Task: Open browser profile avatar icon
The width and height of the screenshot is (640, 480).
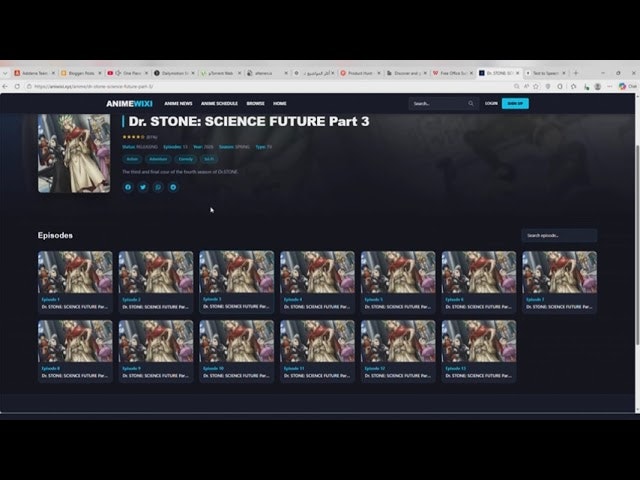Action: 598,87
